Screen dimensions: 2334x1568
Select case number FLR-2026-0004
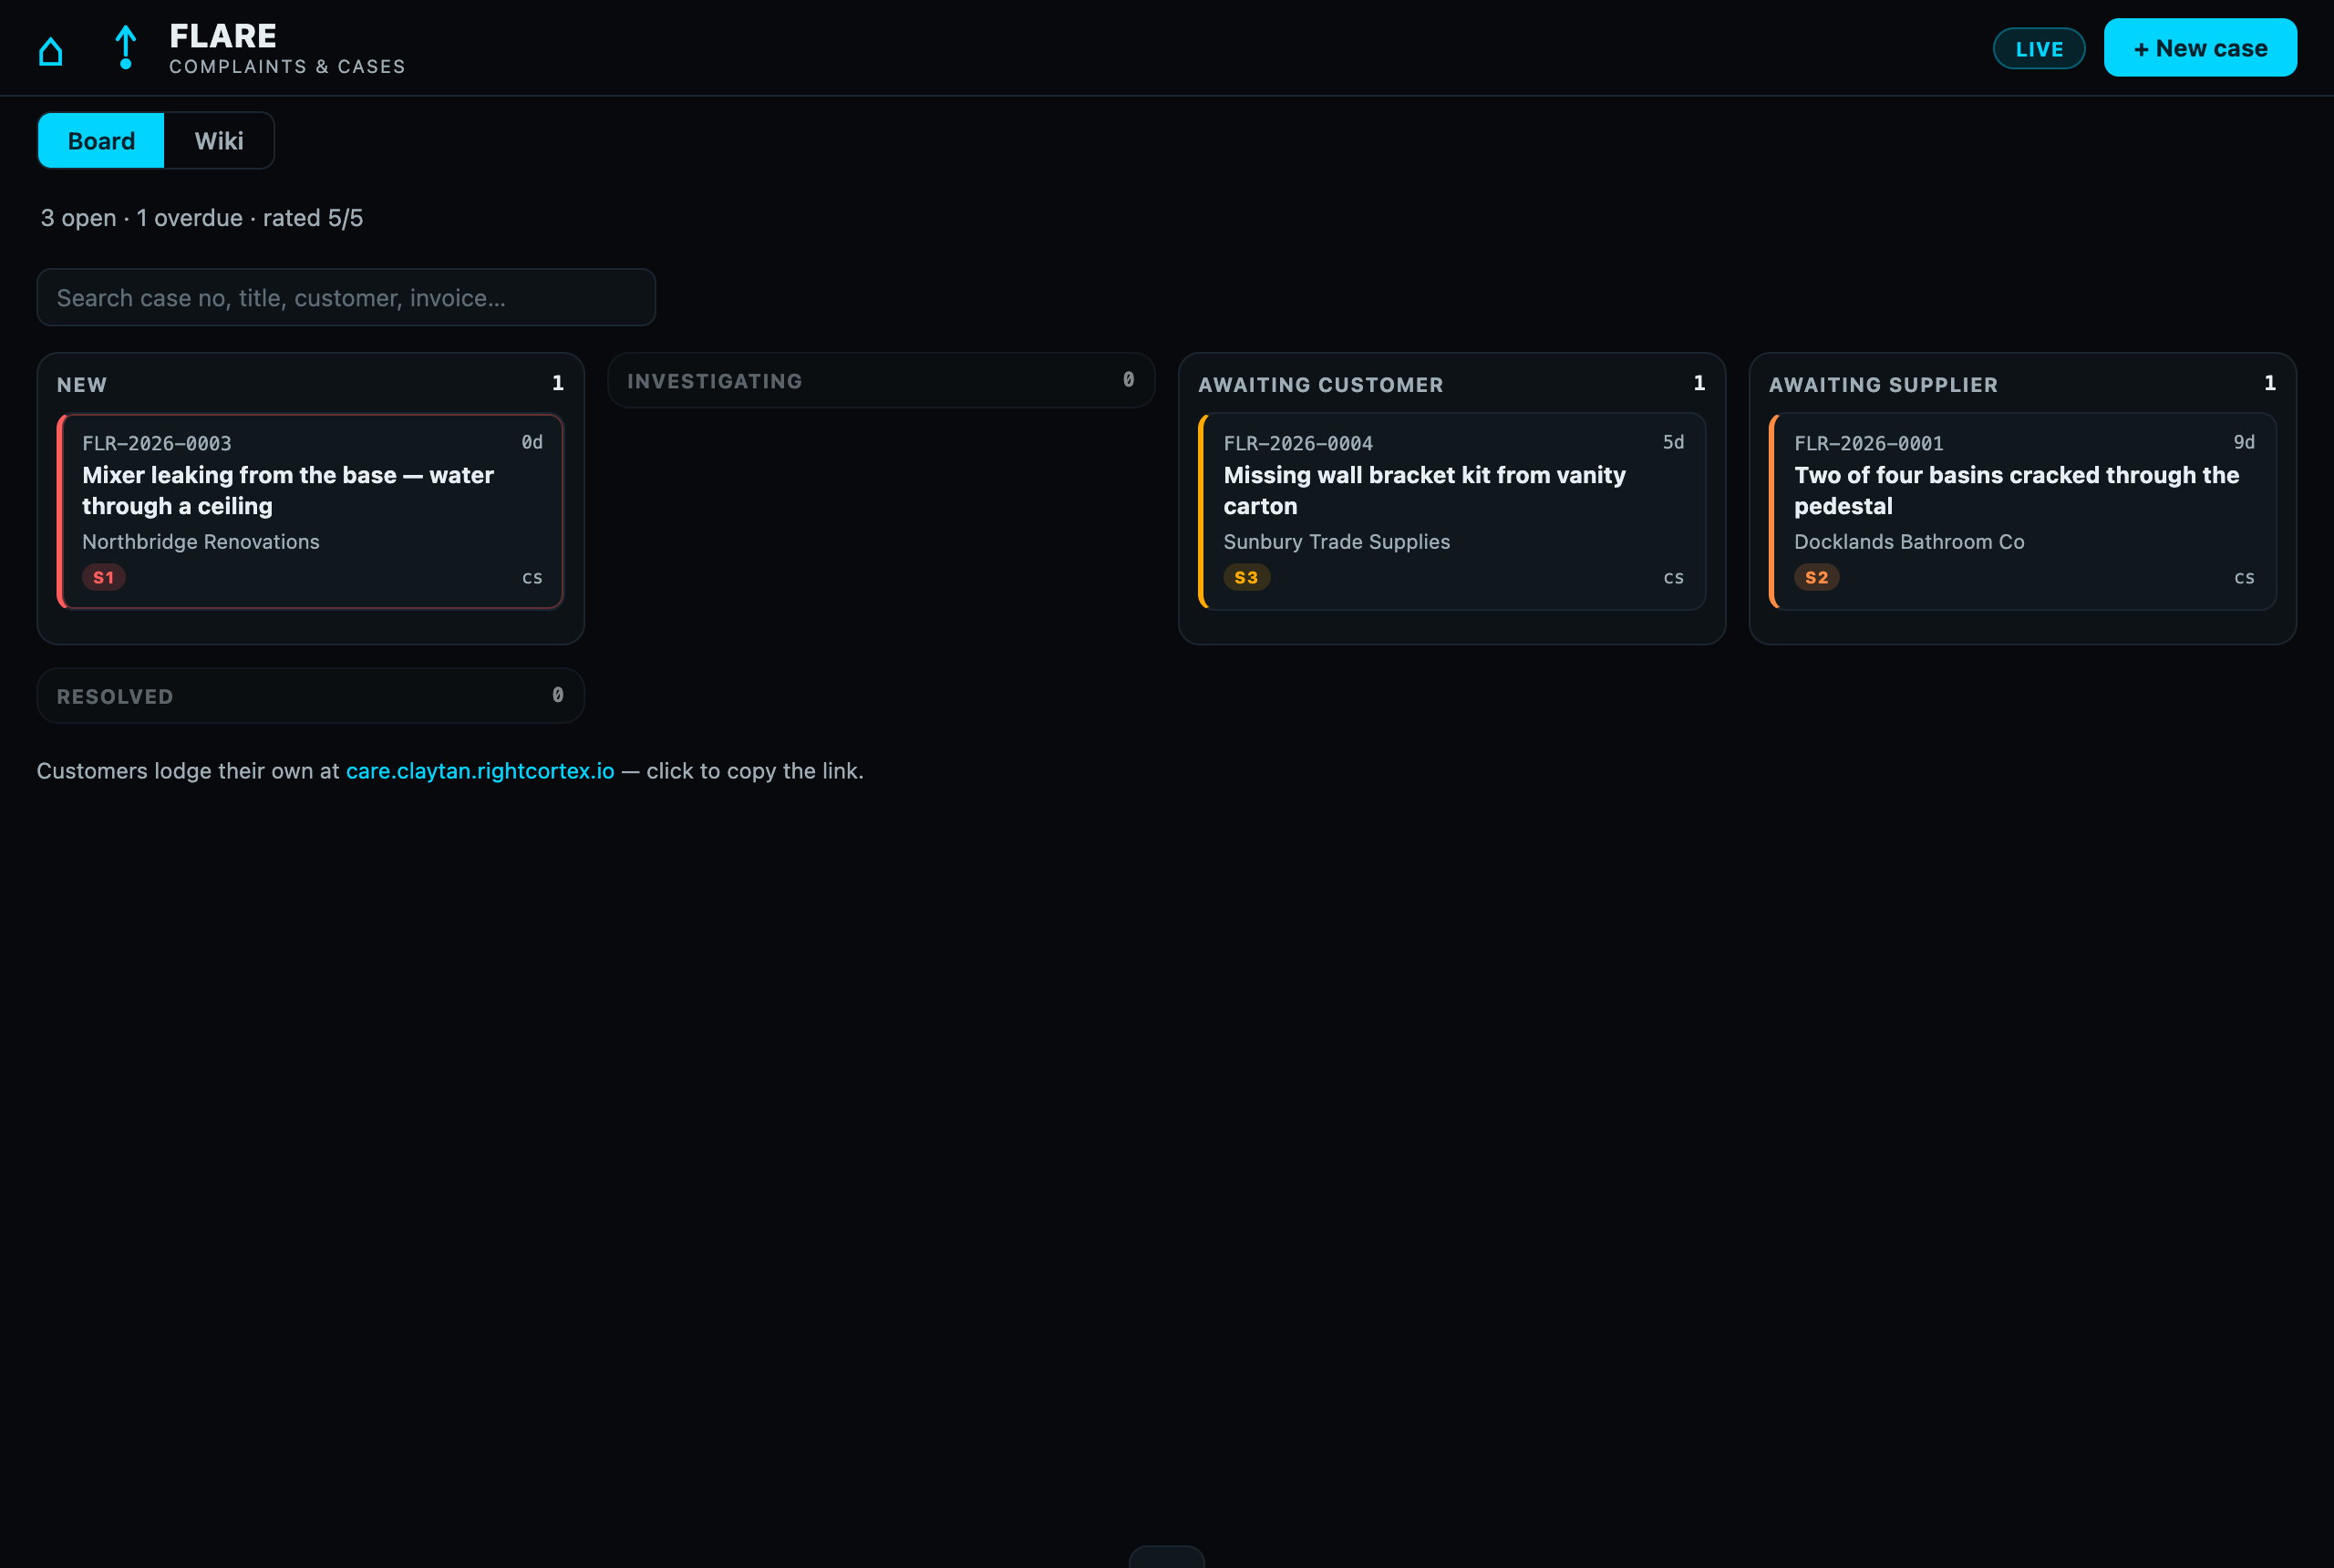pyautogui.click(x=1298, y=443)
